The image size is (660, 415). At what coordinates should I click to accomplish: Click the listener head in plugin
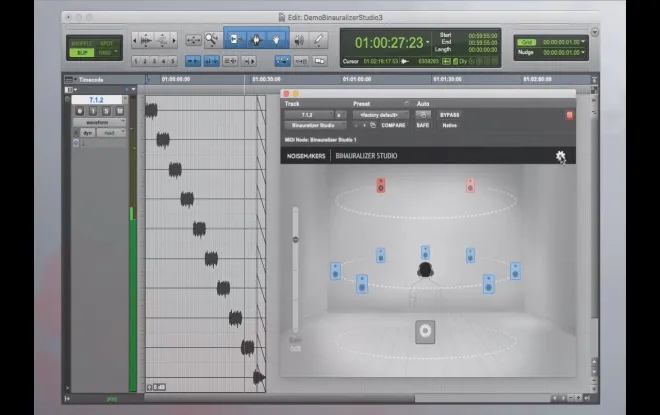pyautogui.click(x=425, y=269)
